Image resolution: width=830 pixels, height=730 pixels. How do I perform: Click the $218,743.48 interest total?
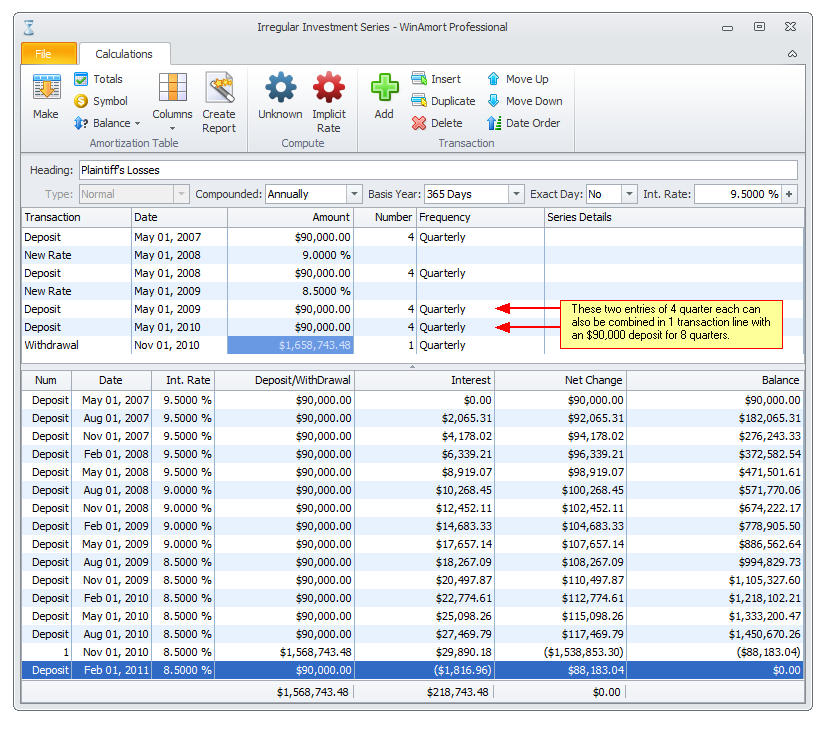coord(457,692)
